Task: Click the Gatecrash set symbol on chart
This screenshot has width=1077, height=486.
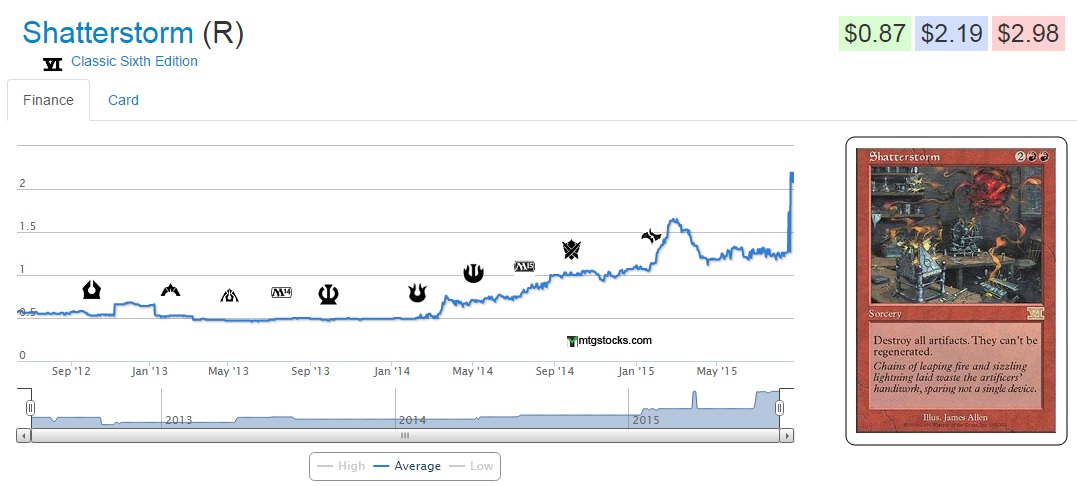Action: [x=170, y=290]
